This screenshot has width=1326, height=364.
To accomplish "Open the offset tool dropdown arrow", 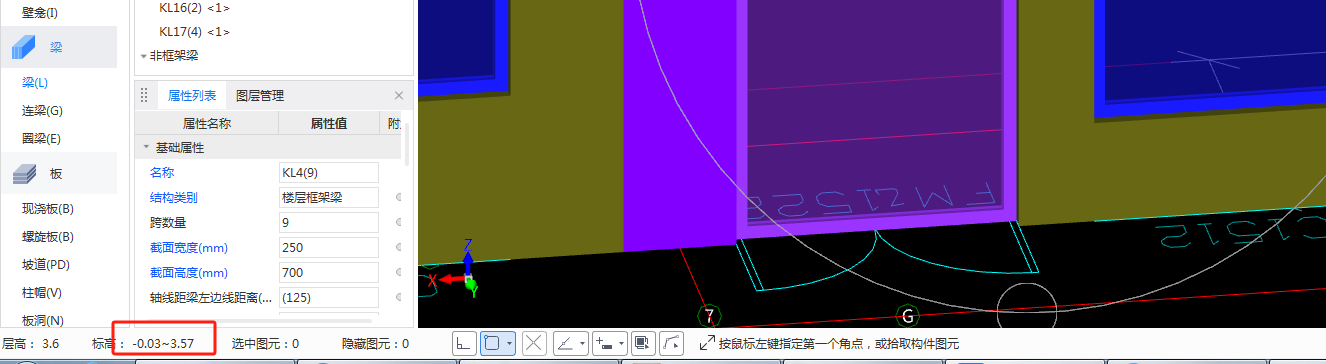I will coord(622,343).
